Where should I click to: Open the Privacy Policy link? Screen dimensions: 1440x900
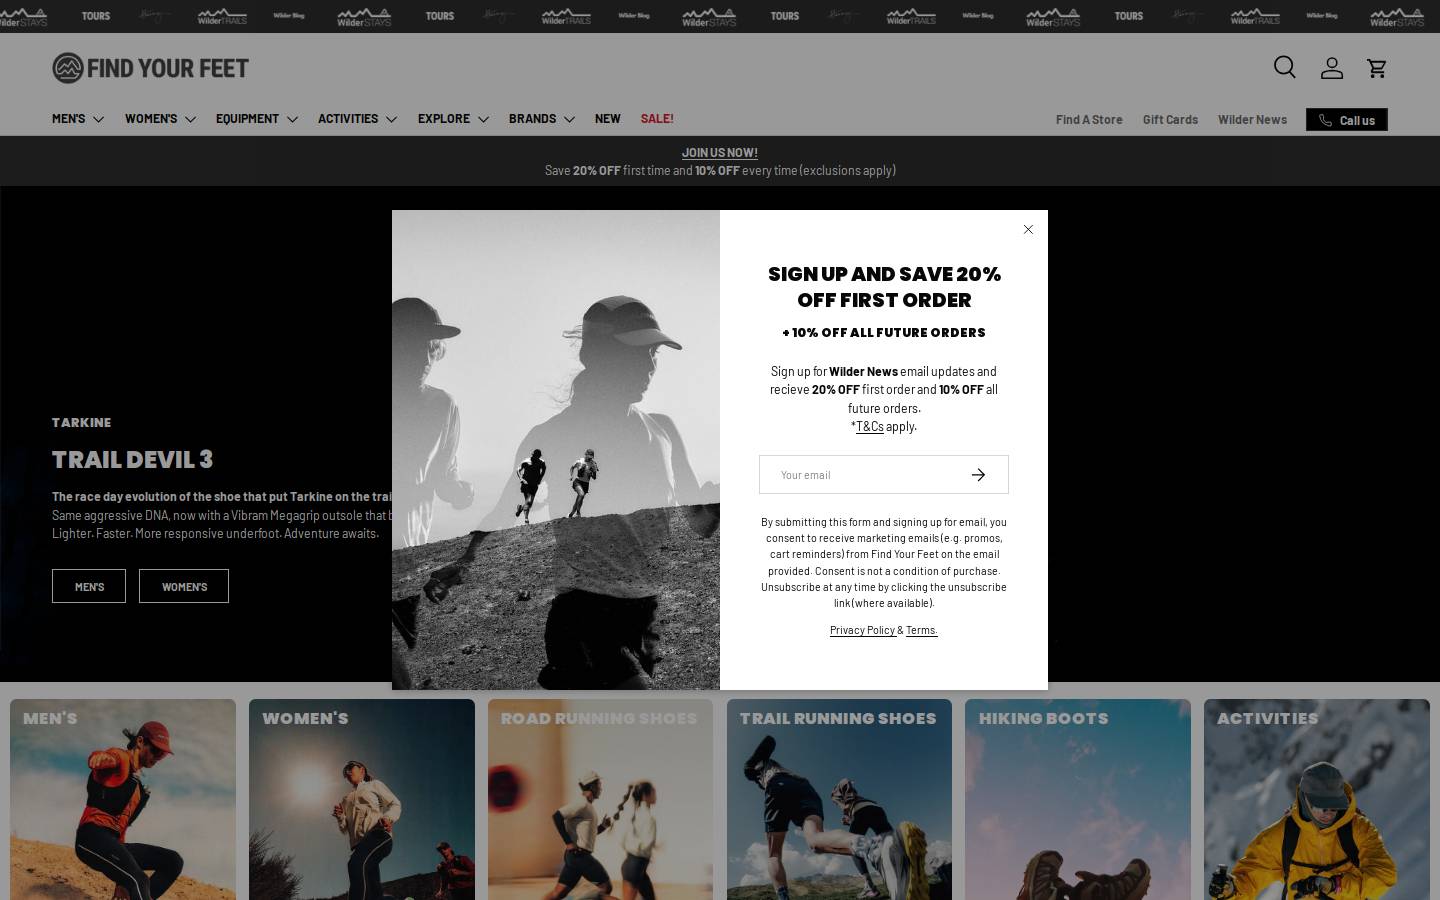[x=862, y=630]
